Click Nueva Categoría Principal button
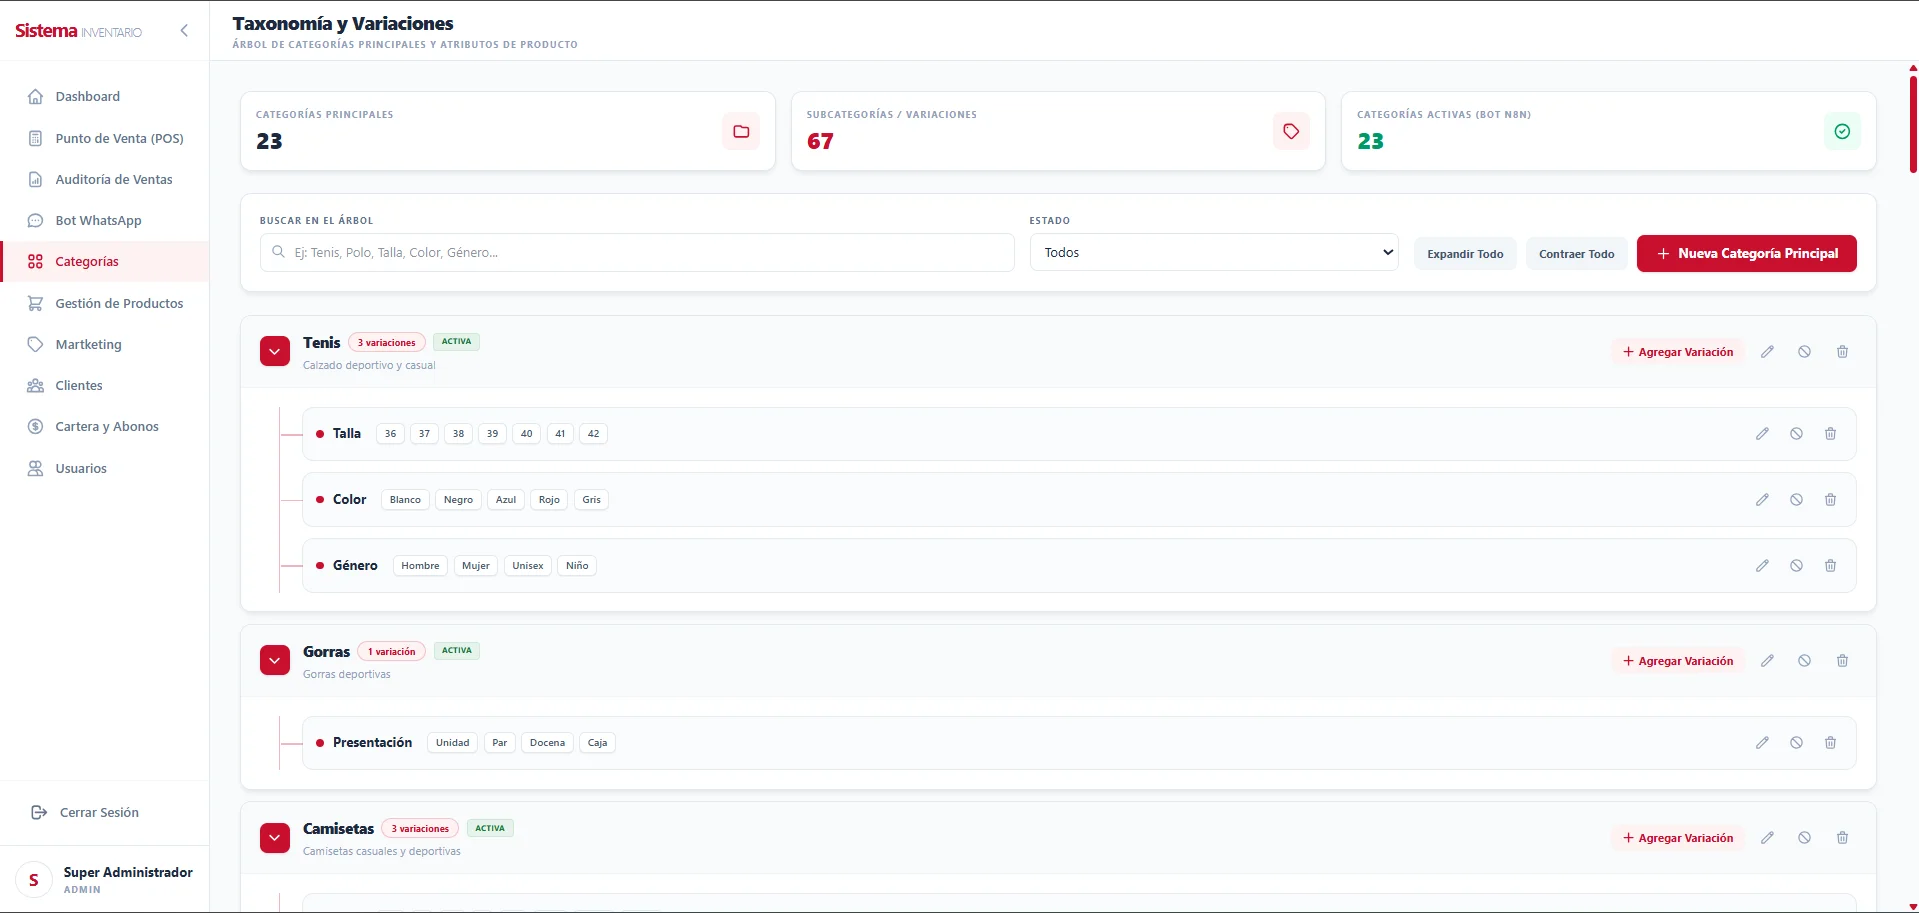 pos(1746,254)
